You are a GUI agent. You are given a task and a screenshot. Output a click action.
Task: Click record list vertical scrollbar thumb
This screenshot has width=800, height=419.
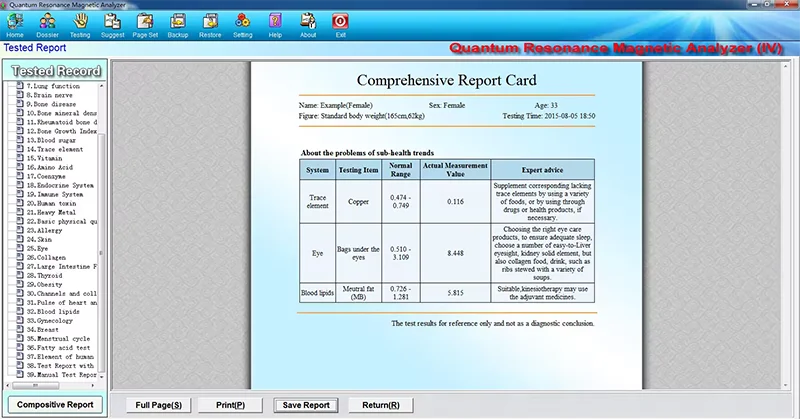tap(101, 253)
